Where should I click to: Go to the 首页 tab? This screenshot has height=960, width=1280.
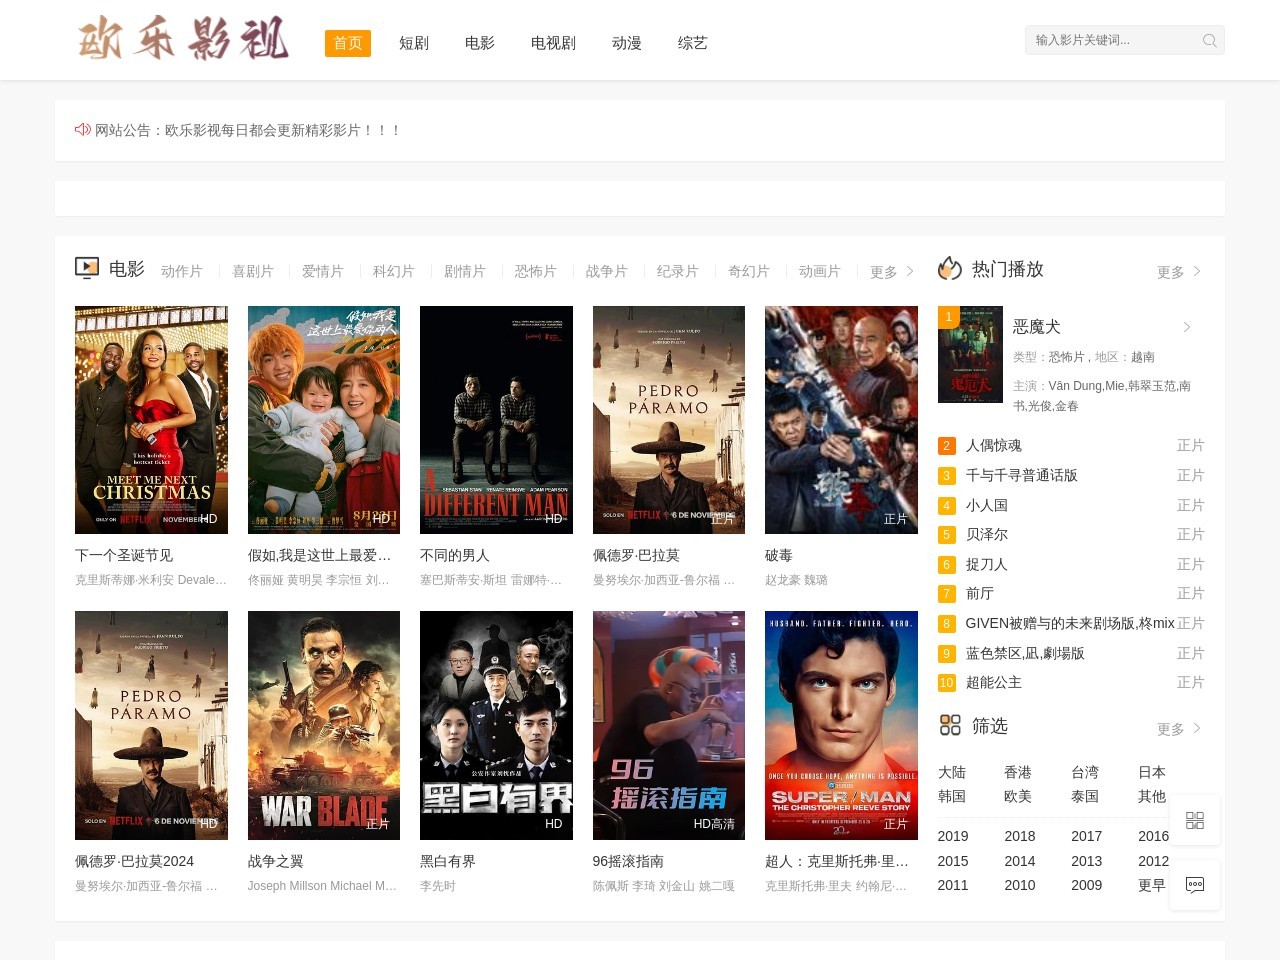[348, 43]
